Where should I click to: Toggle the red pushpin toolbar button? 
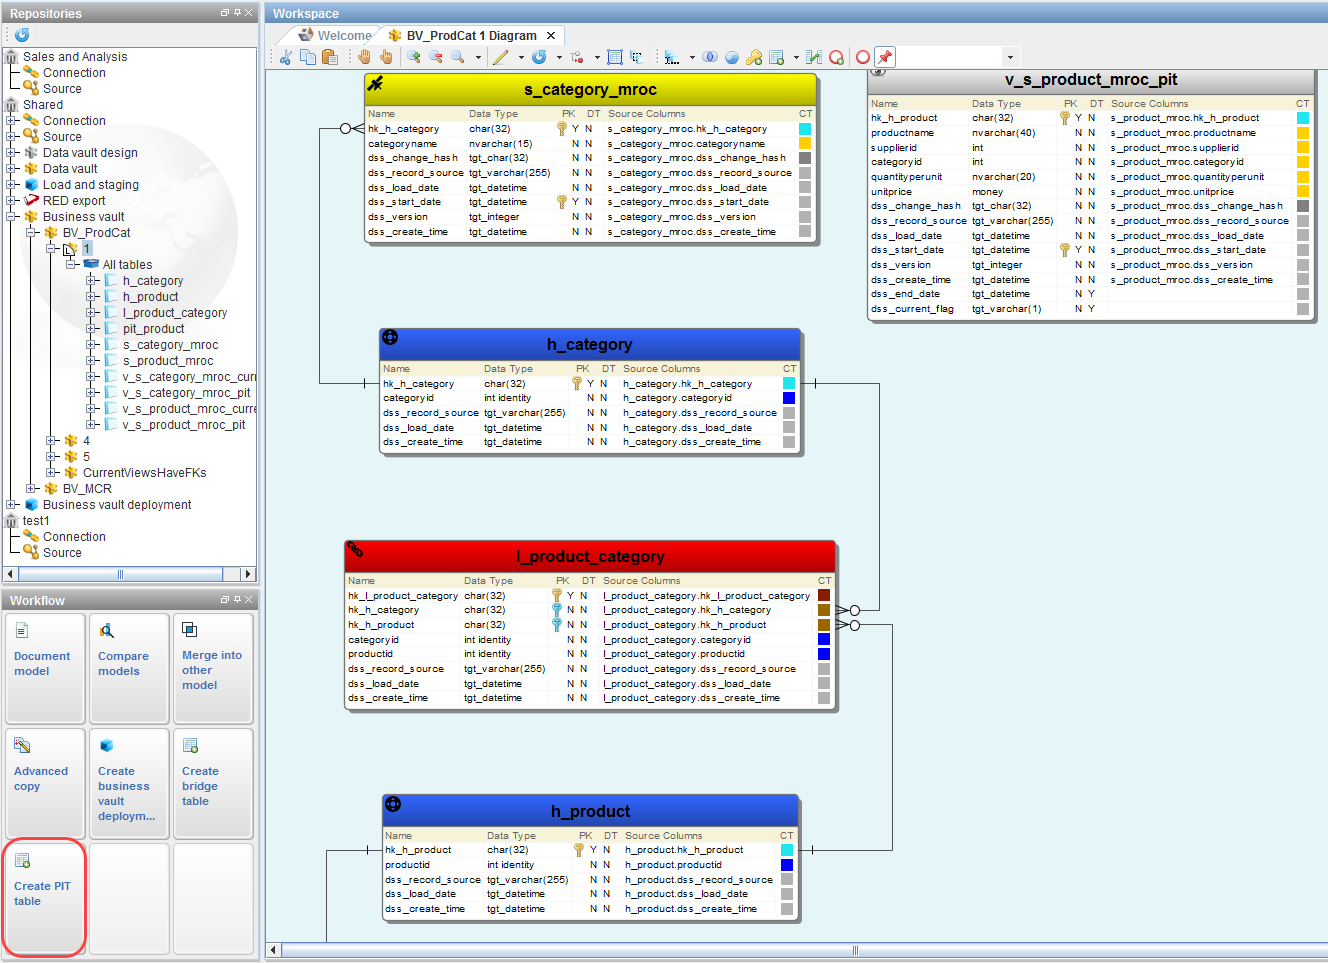click(x=884, y=57)
